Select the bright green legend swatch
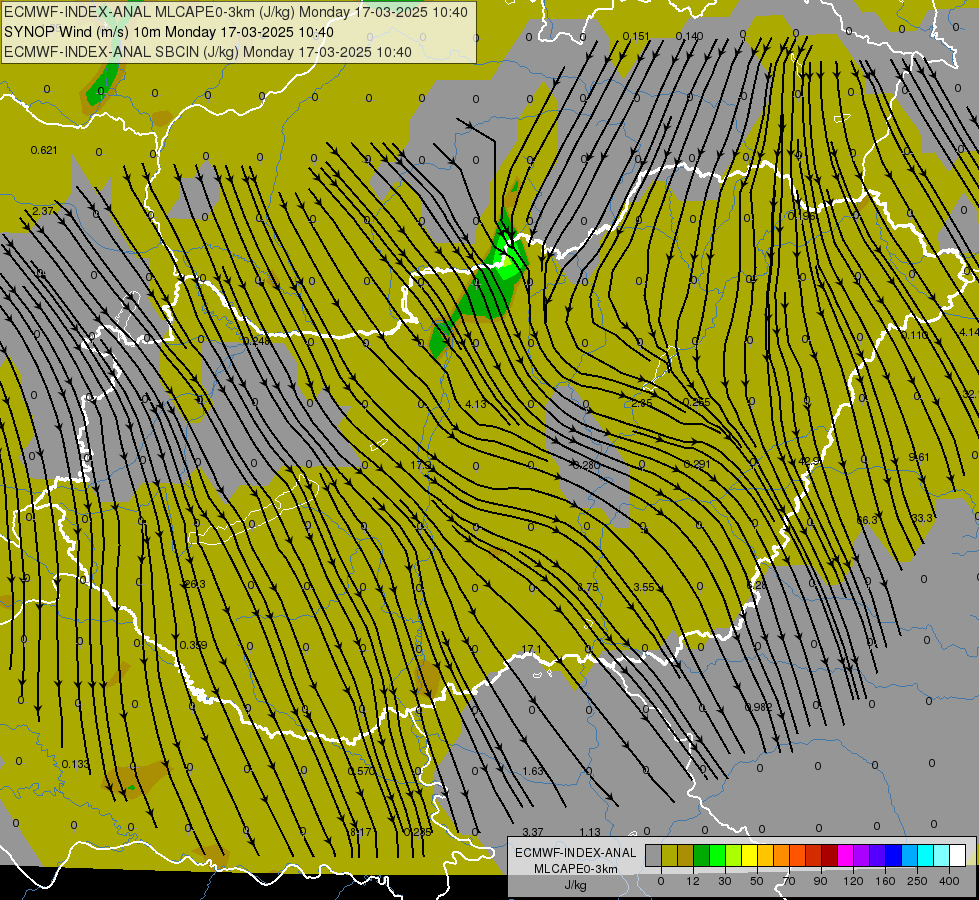 [717, 855]
